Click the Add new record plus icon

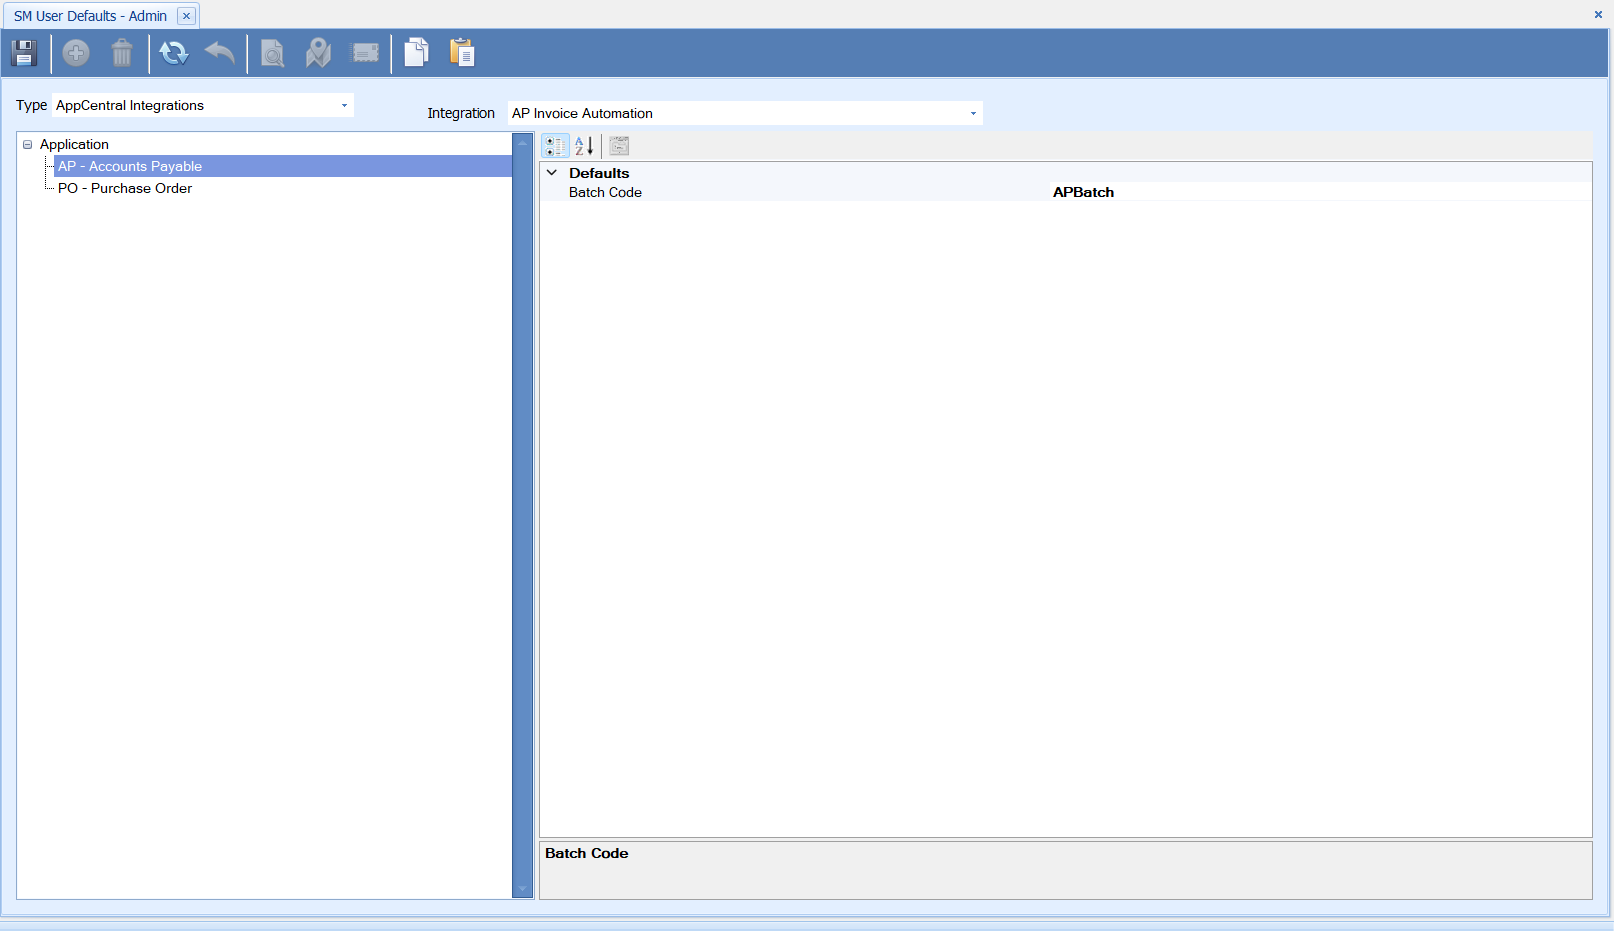click(x=76, y=53)
